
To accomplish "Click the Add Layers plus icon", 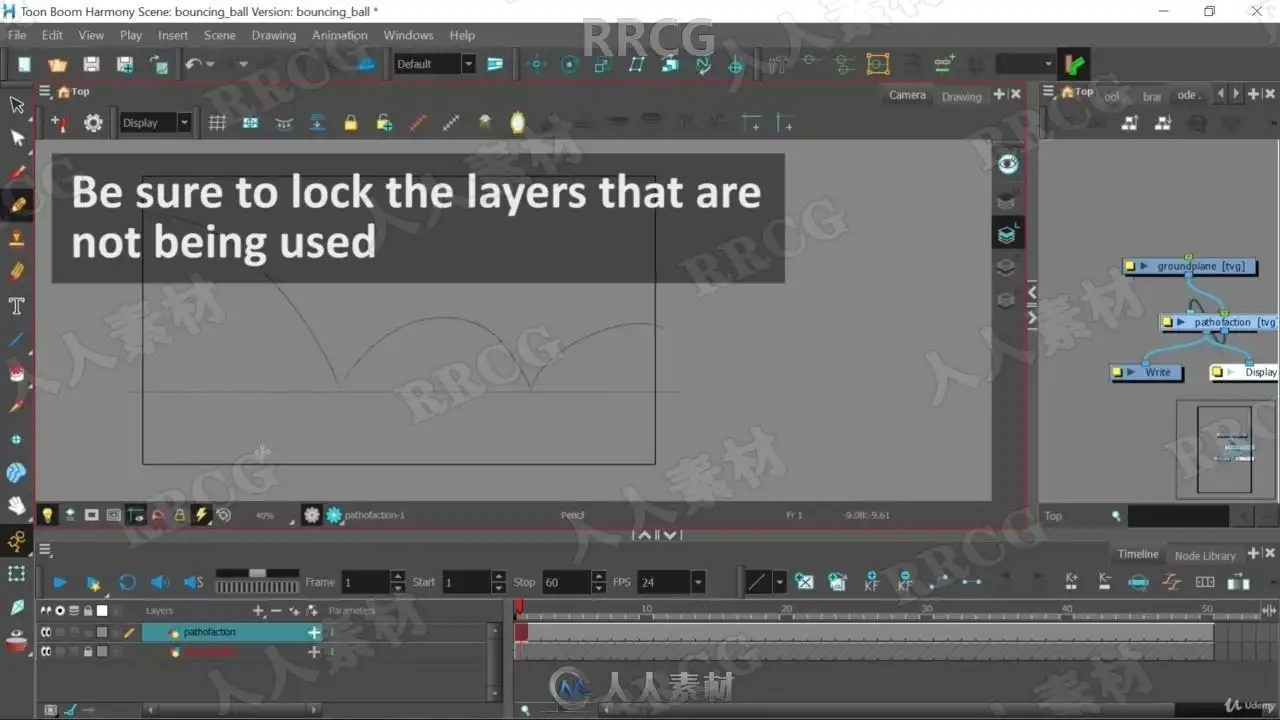I will pyautogui.click(x=258, y=610).
